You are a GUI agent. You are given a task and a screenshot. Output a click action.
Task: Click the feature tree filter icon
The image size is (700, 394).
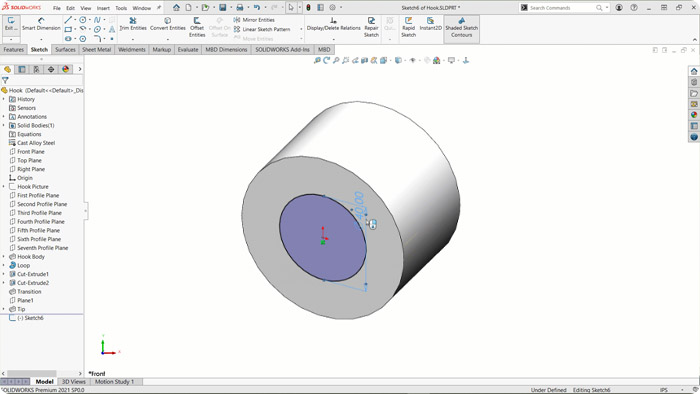[x=5, y=81]
